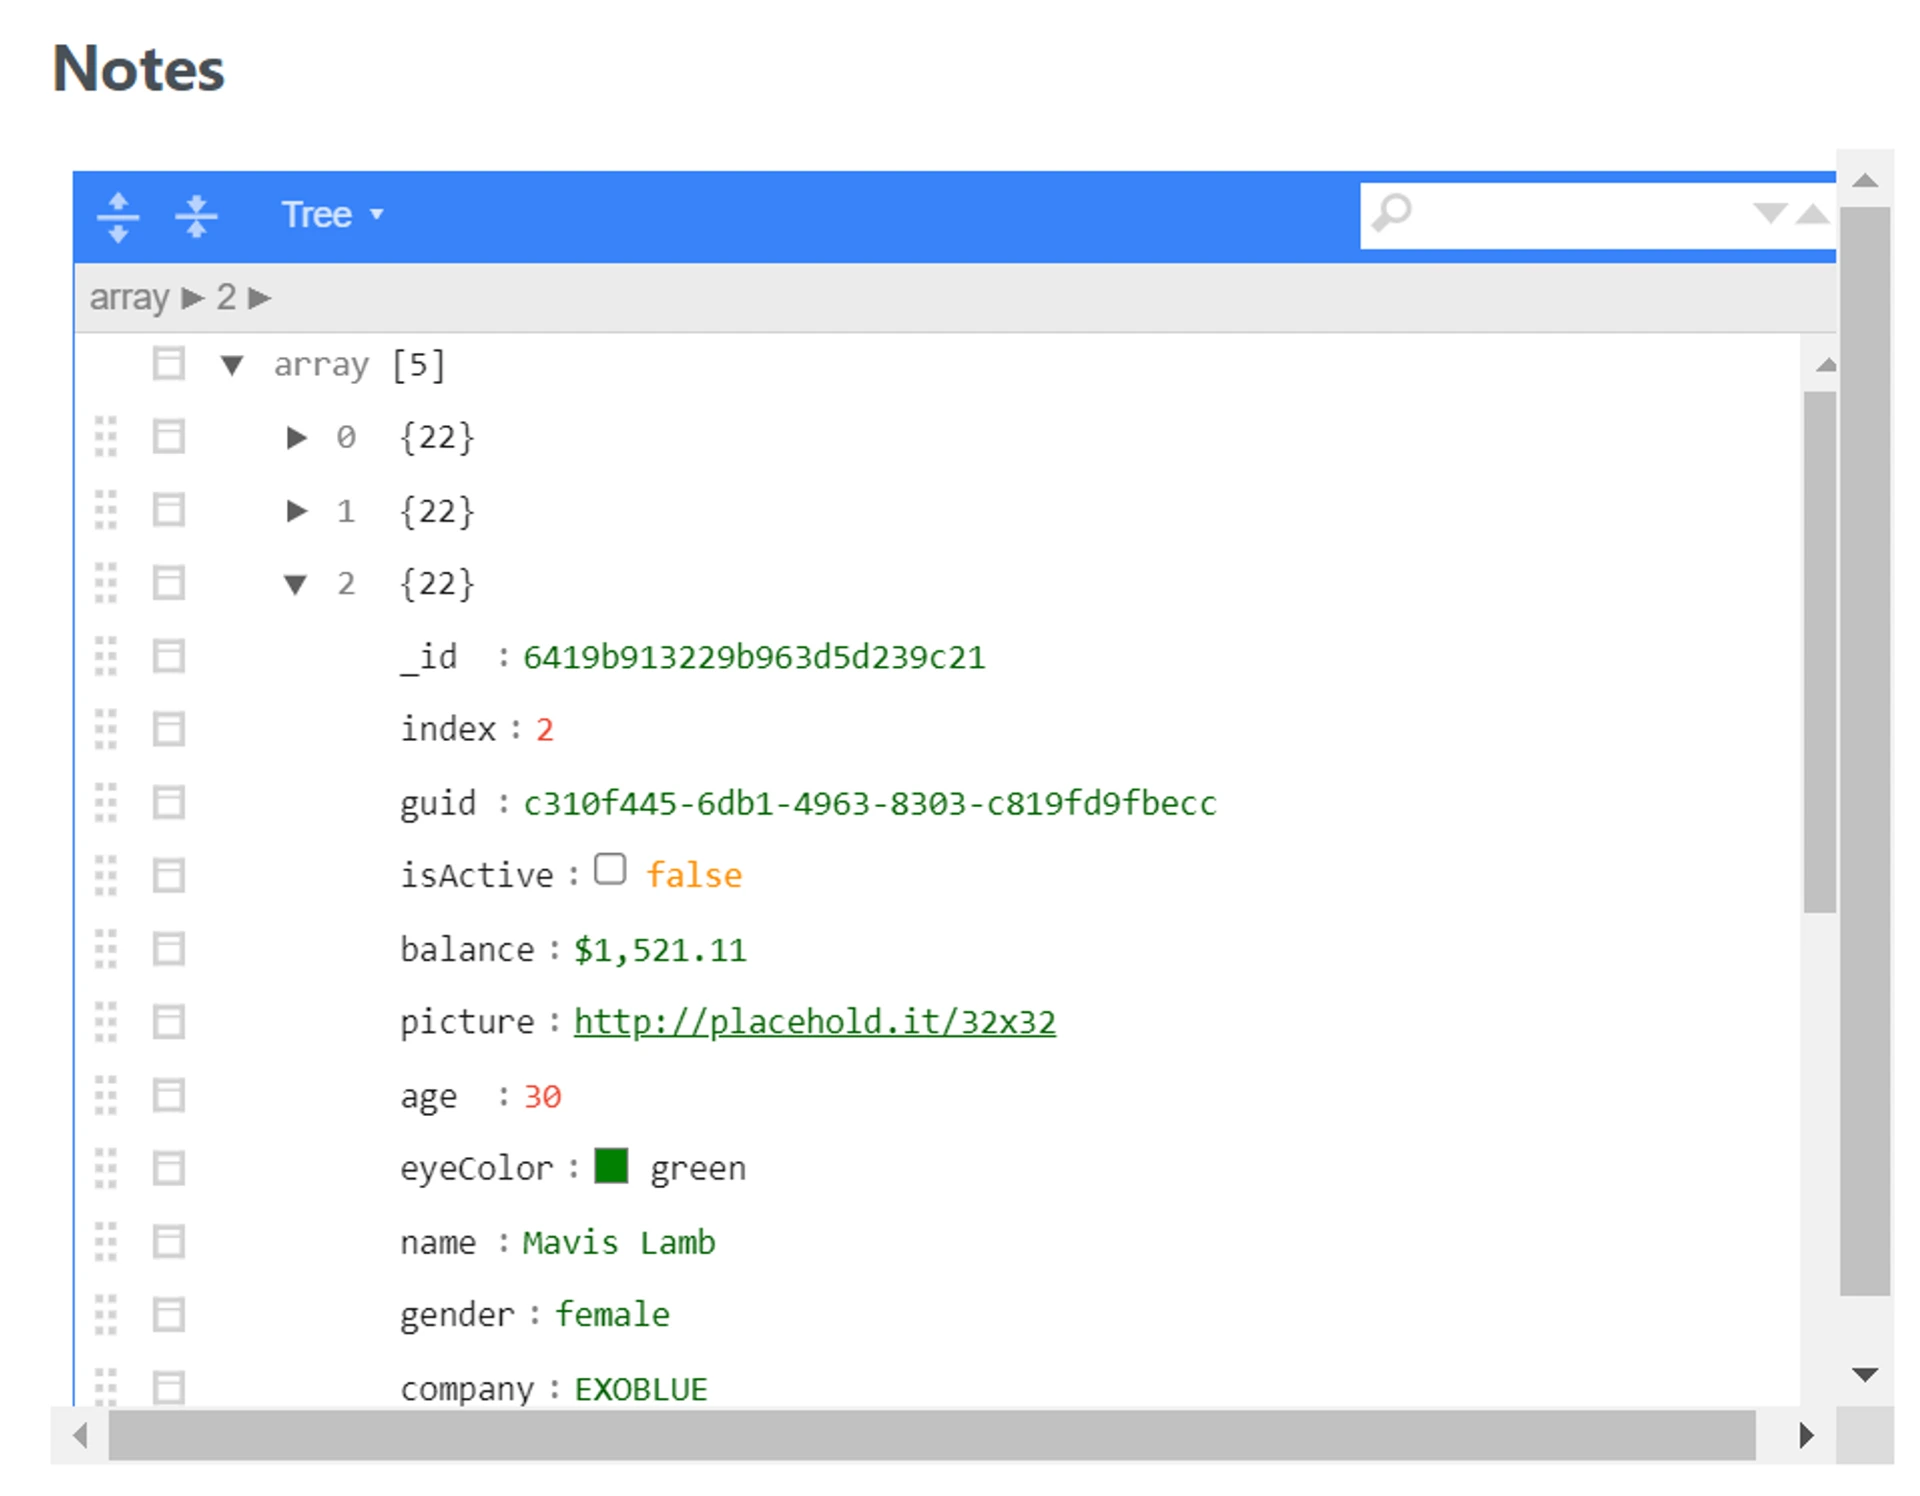Click the drag handle beside the guid row
1920x1496 pixels.
[106, 803]
